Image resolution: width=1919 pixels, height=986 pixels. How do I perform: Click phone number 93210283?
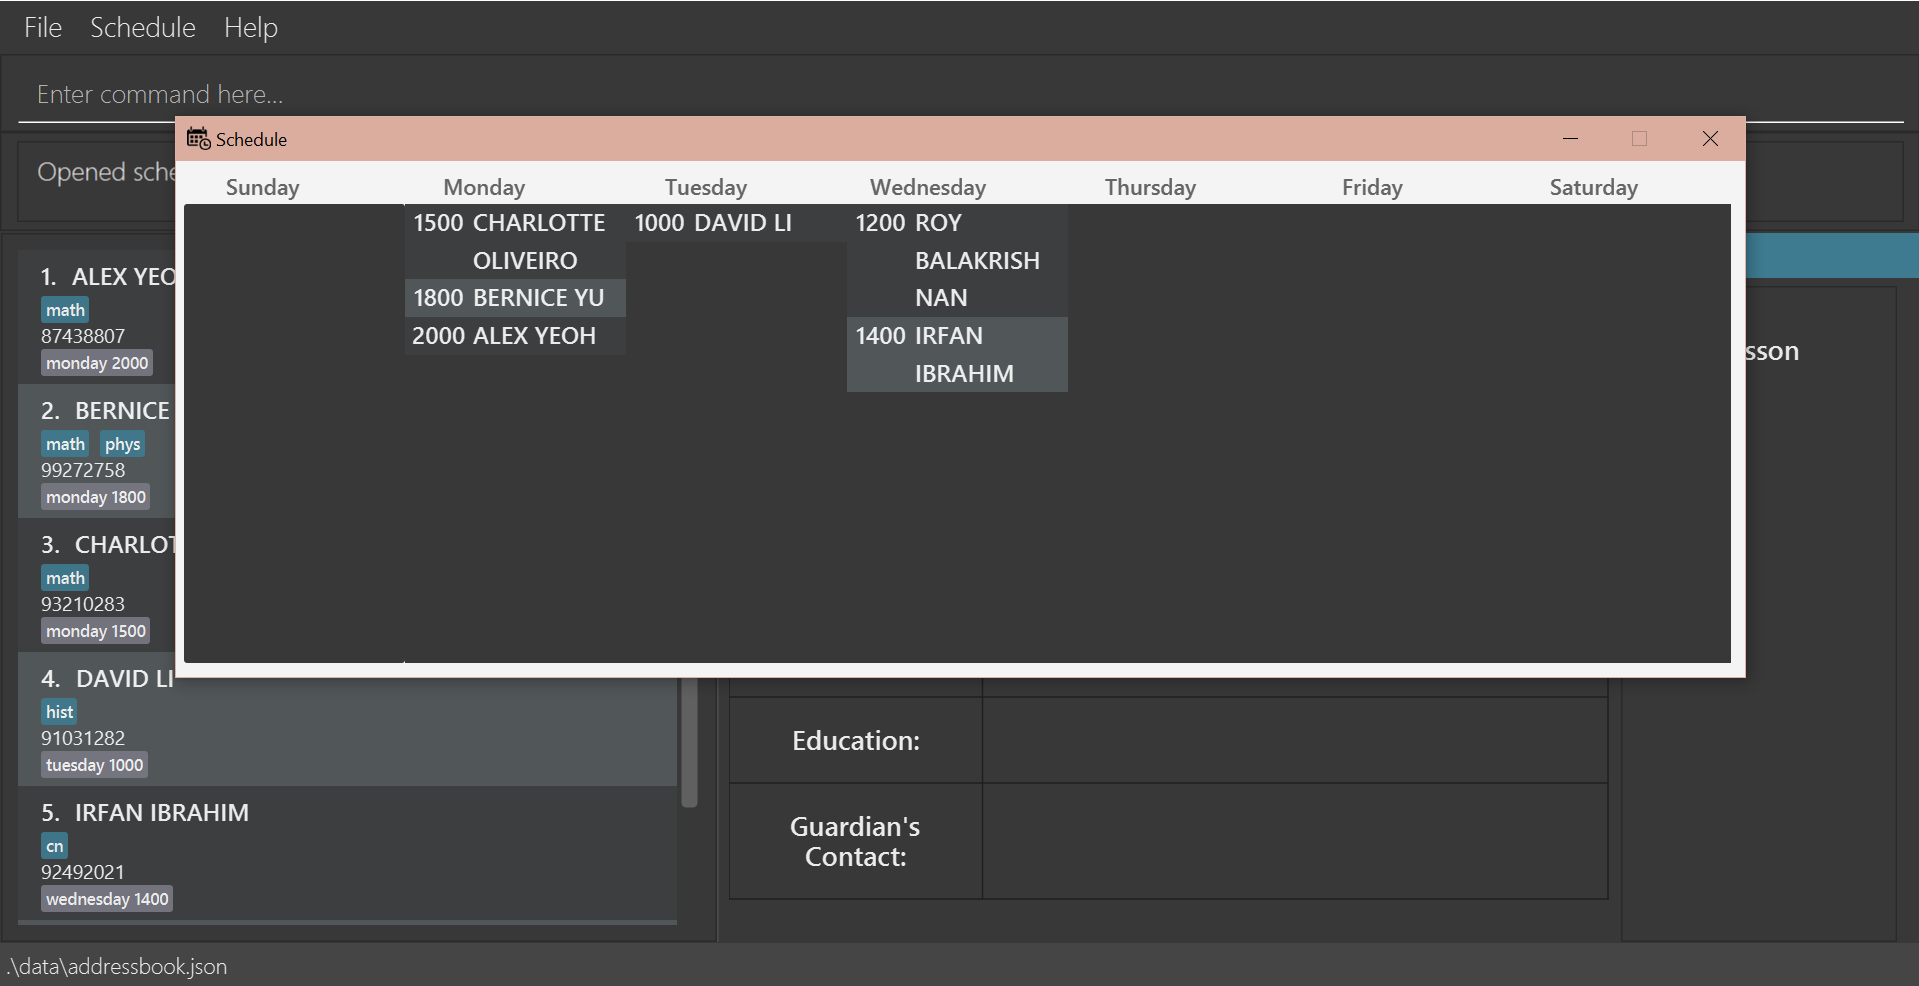[83, 604]
